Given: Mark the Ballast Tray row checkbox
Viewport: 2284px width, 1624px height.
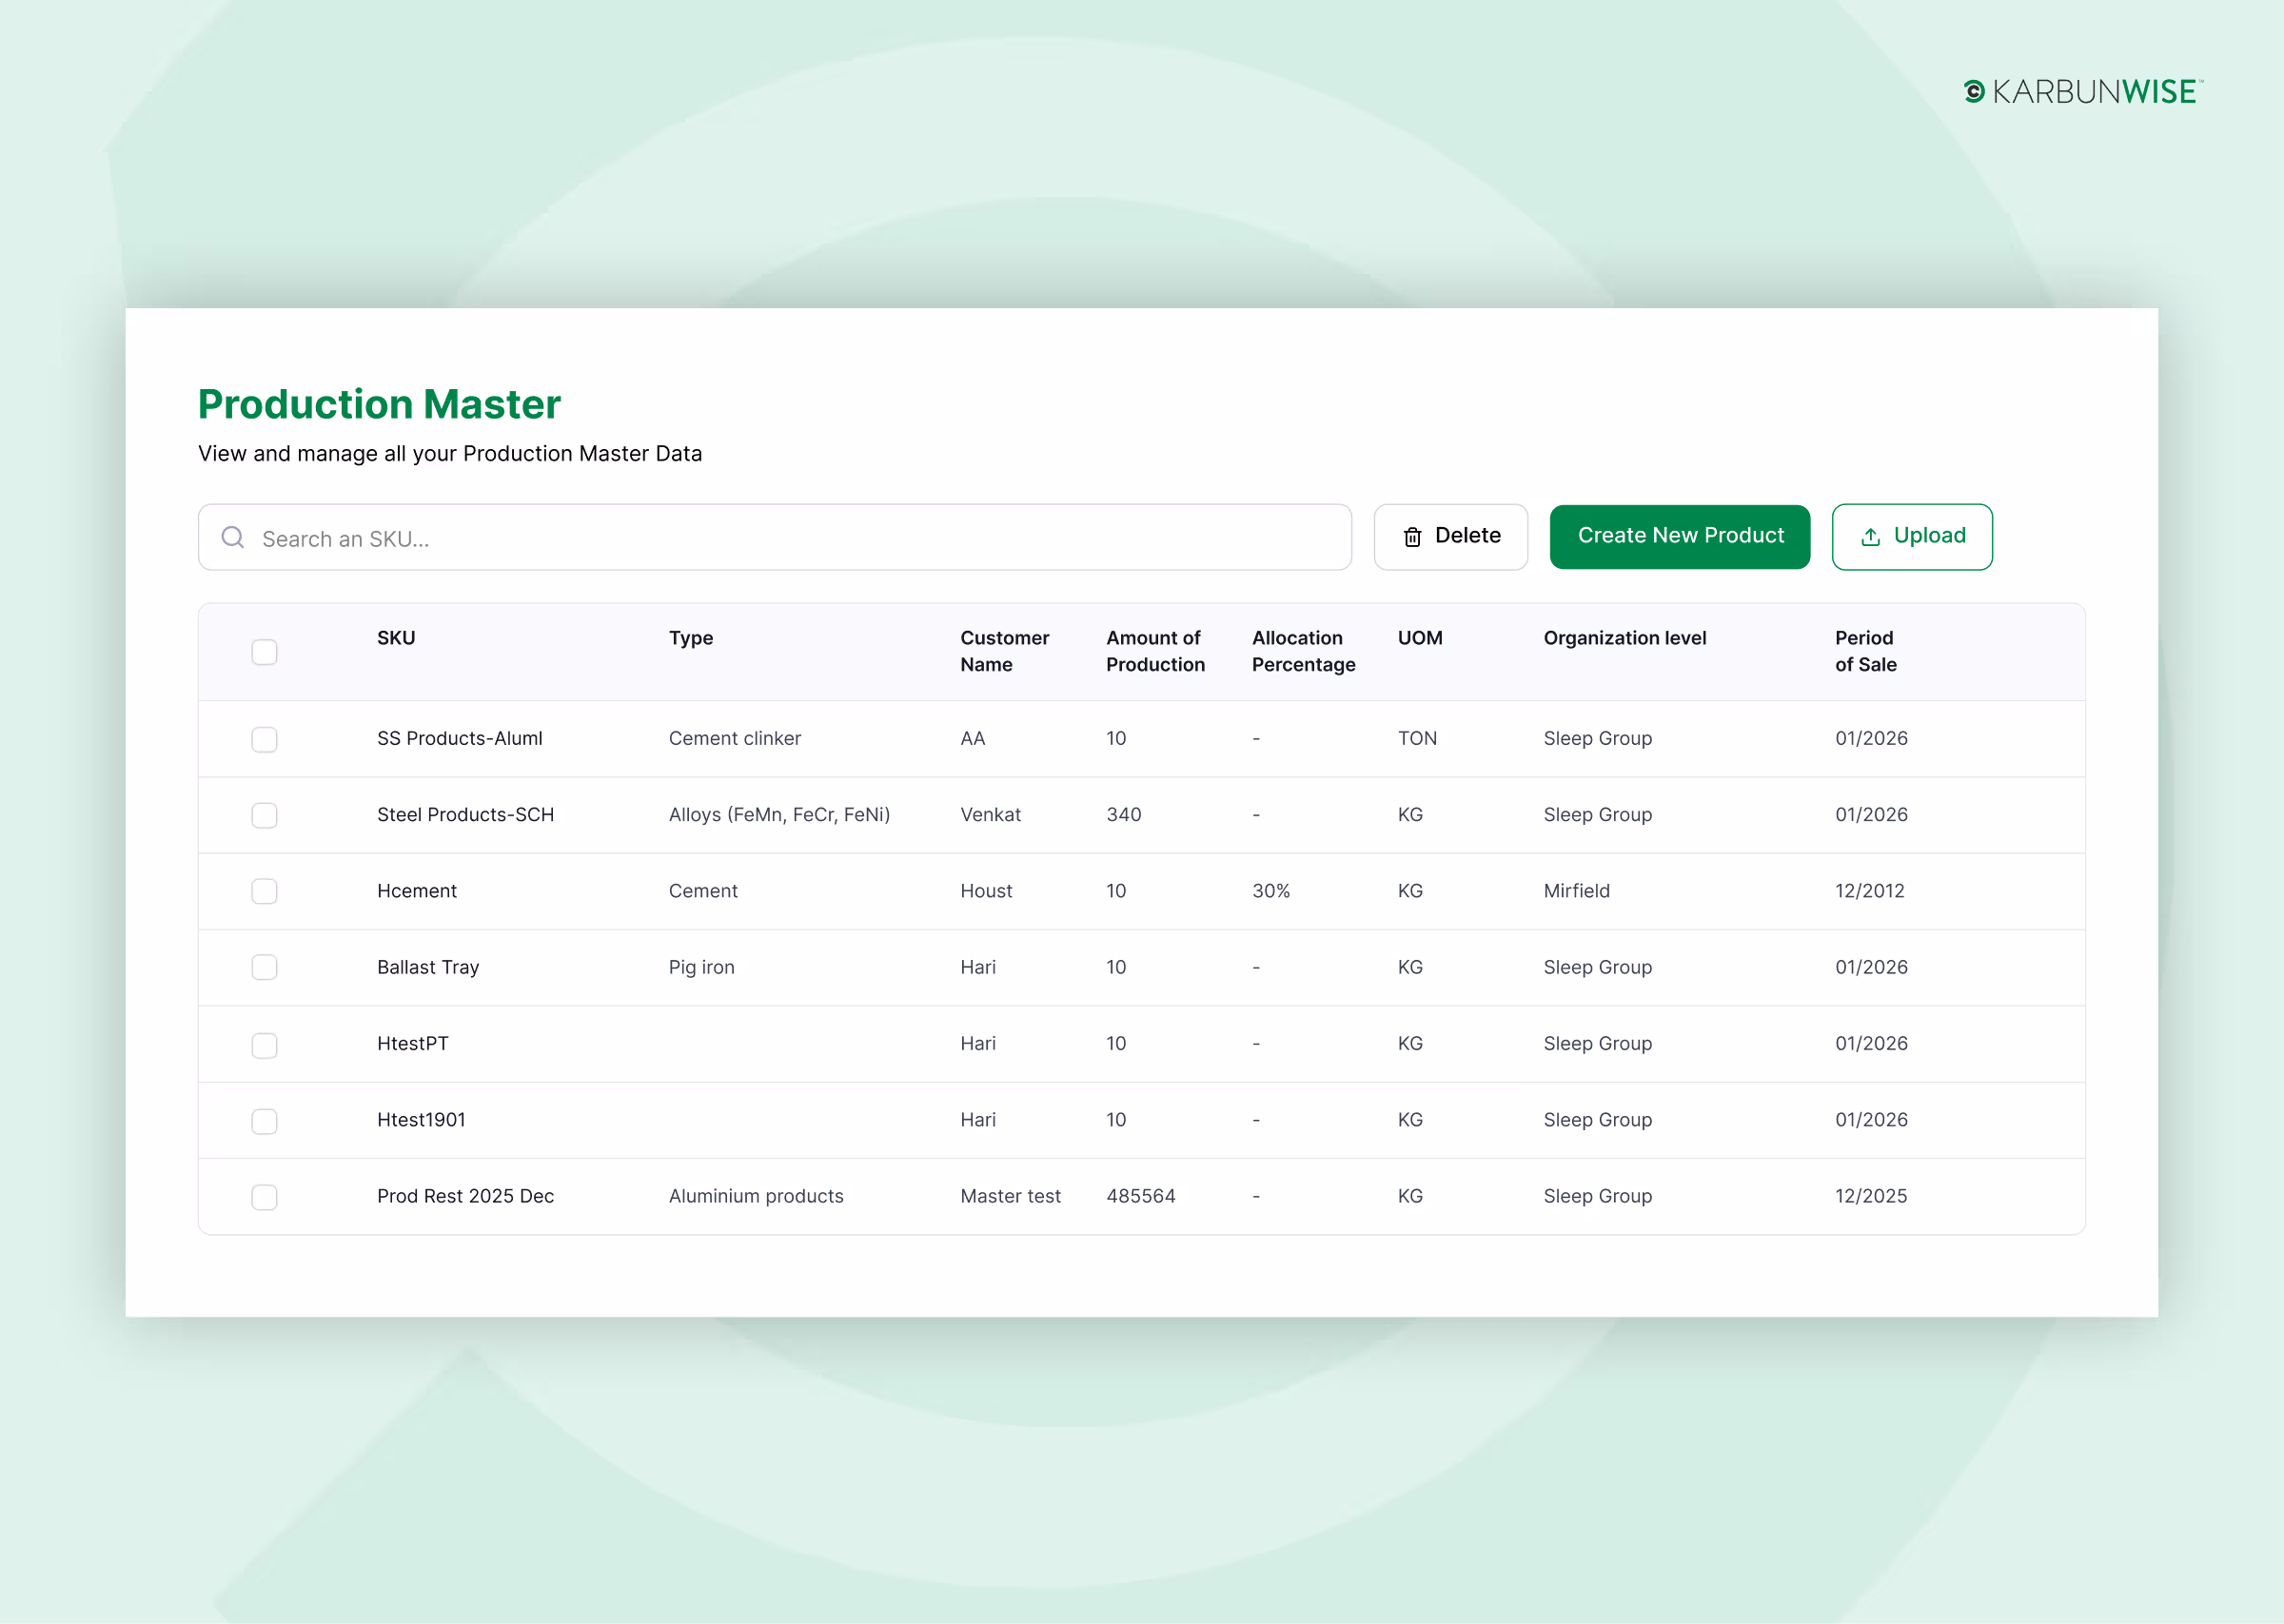Looking at the screenshot, I should 264,967.
